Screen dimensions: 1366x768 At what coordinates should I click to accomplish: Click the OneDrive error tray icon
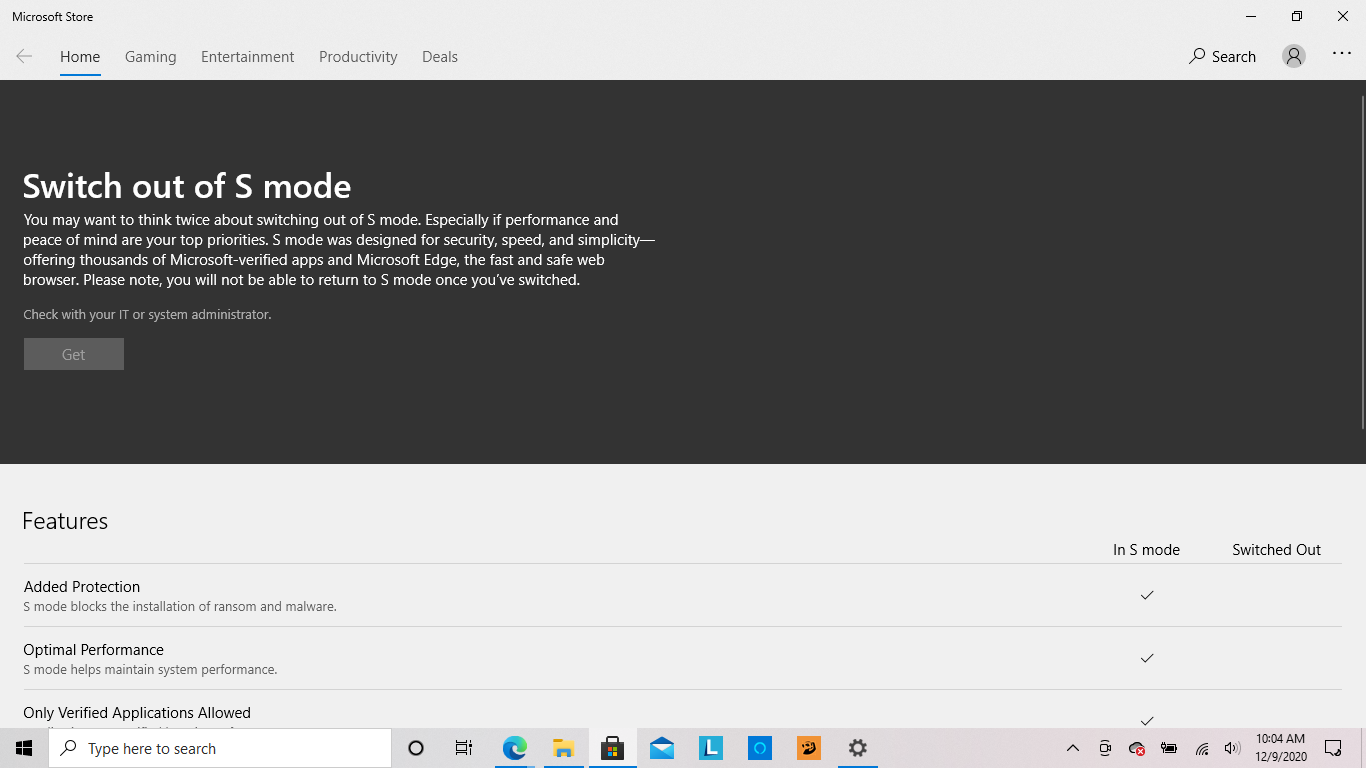[x=1137, y=748]
